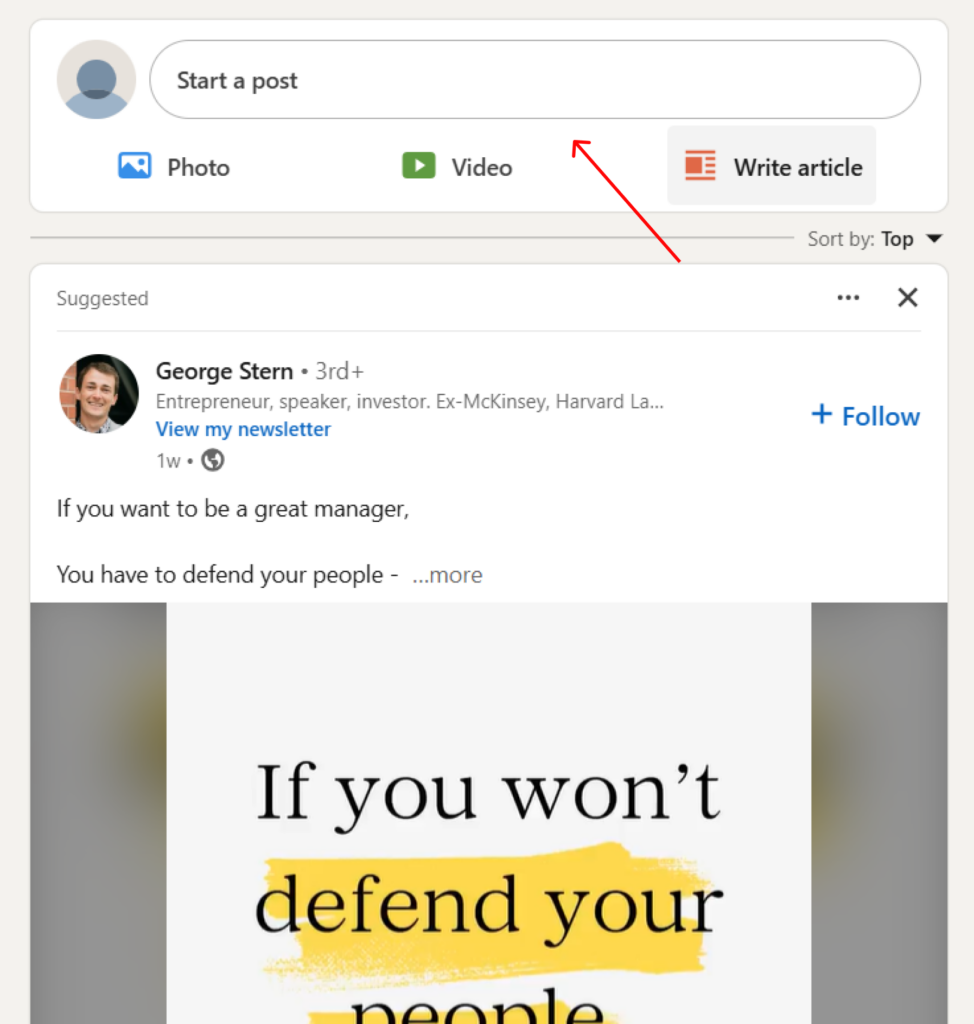Open the View my newsletter link
This screenshot has width=974, height=1024.
[243, 429]
